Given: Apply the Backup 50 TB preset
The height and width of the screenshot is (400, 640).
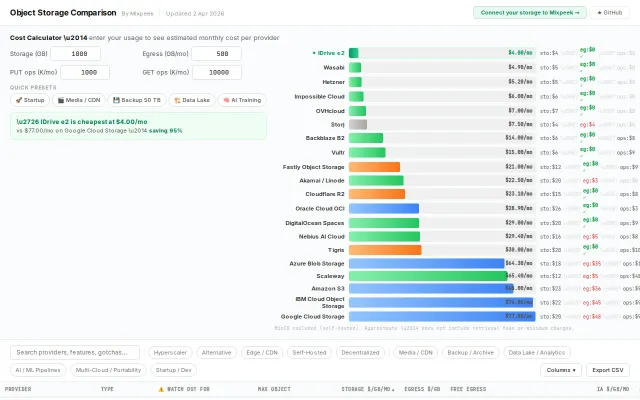Looking at the screenshot, I should tap(137, 100).
